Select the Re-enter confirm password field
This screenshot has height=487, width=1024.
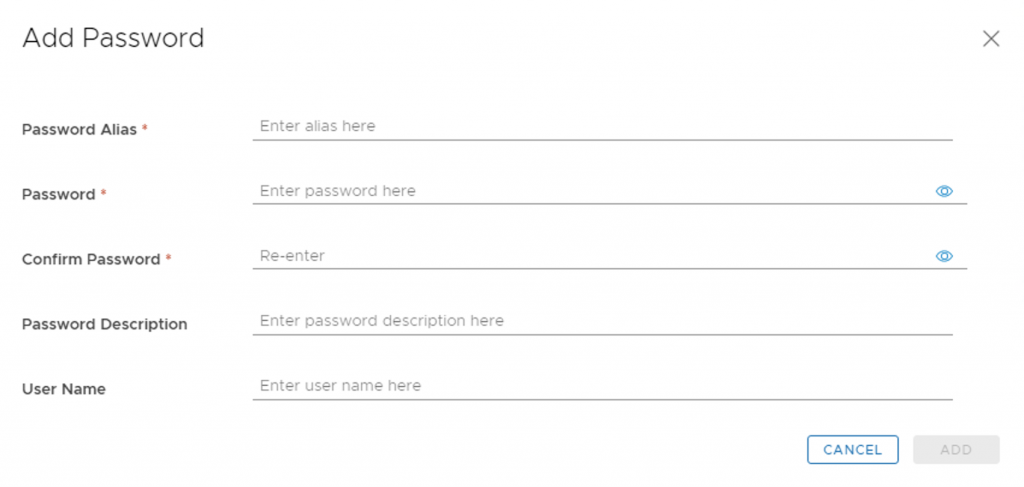(590, 256)
